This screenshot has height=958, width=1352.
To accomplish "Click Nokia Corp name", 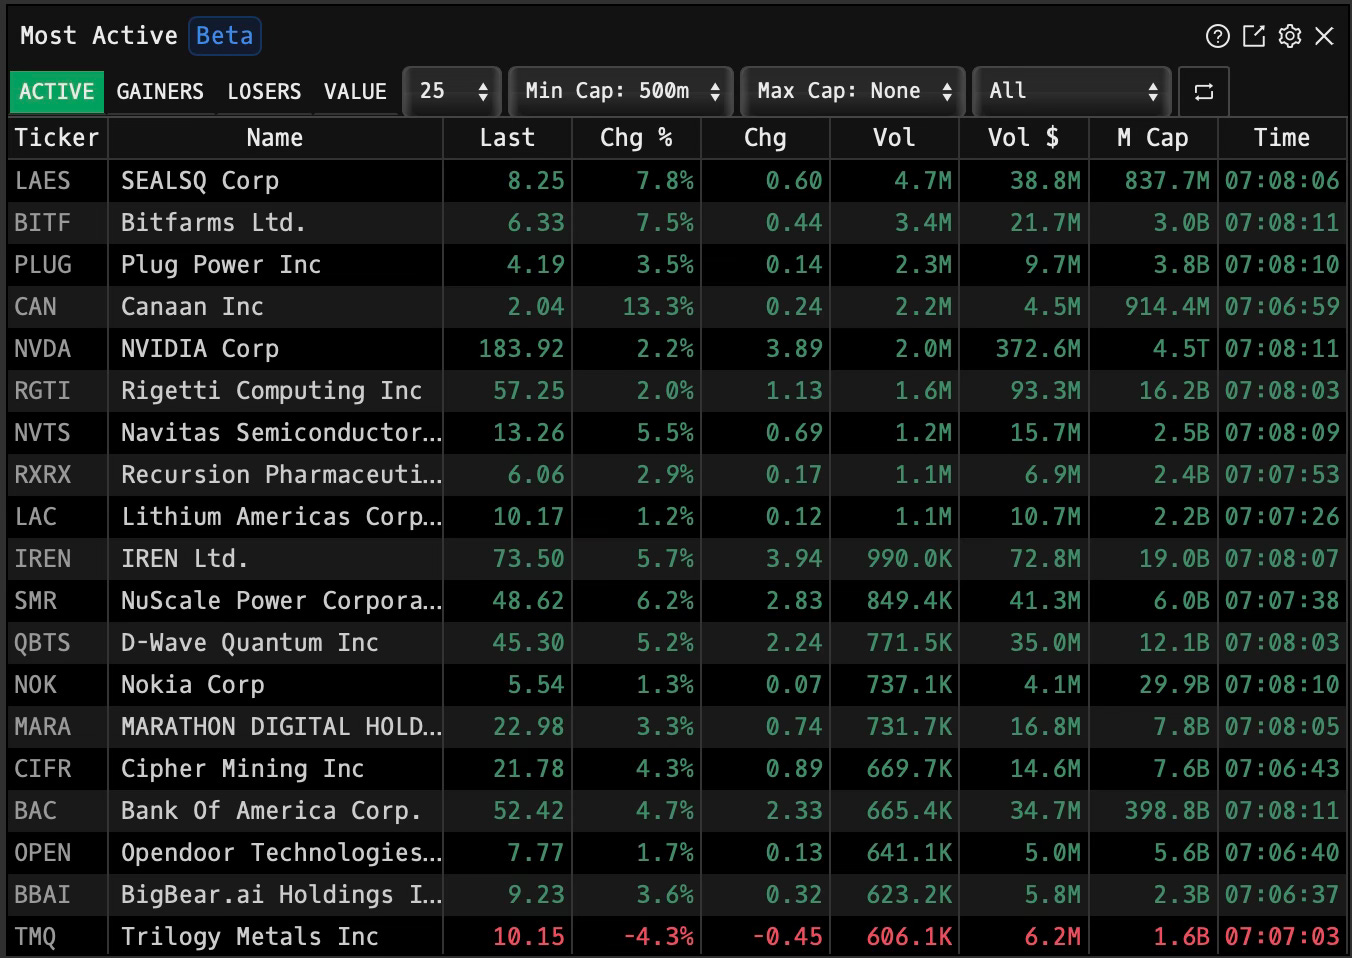I will 192,685.
